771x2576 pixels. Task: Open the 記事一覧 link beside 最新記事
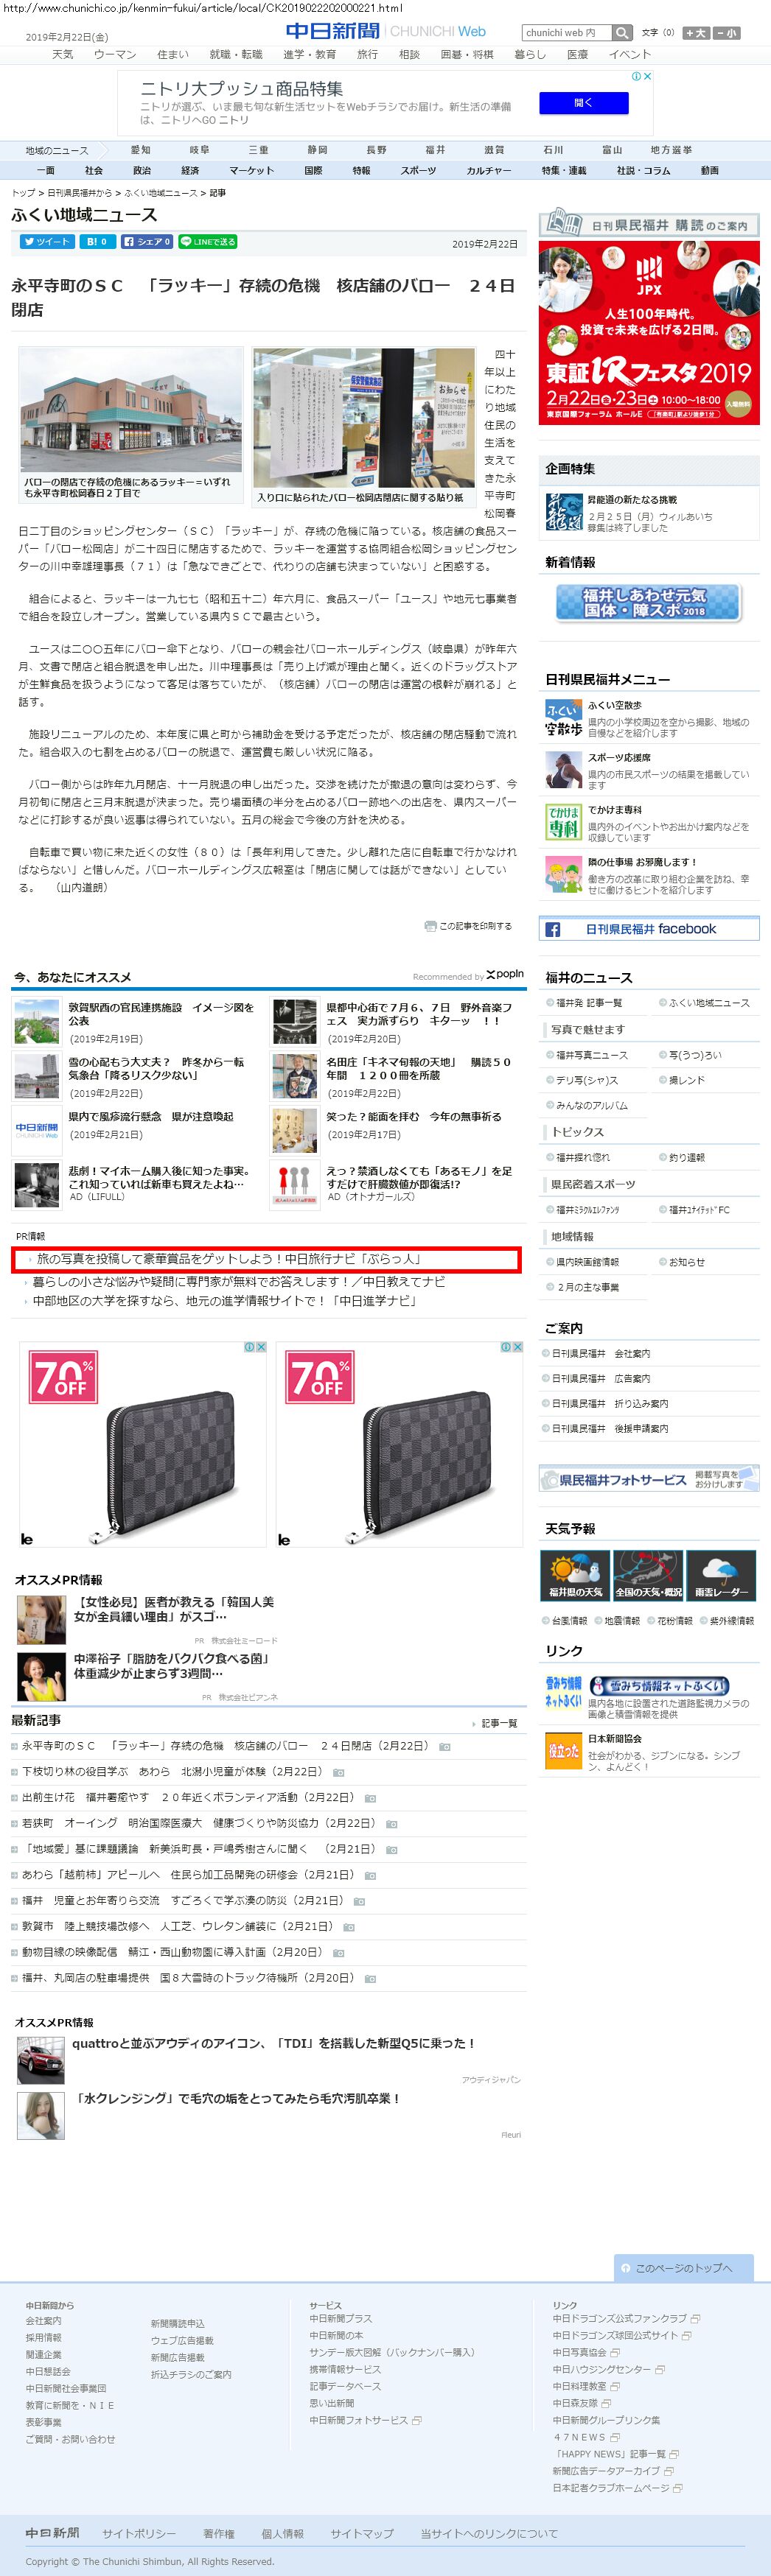click(x=495, y=1724)
